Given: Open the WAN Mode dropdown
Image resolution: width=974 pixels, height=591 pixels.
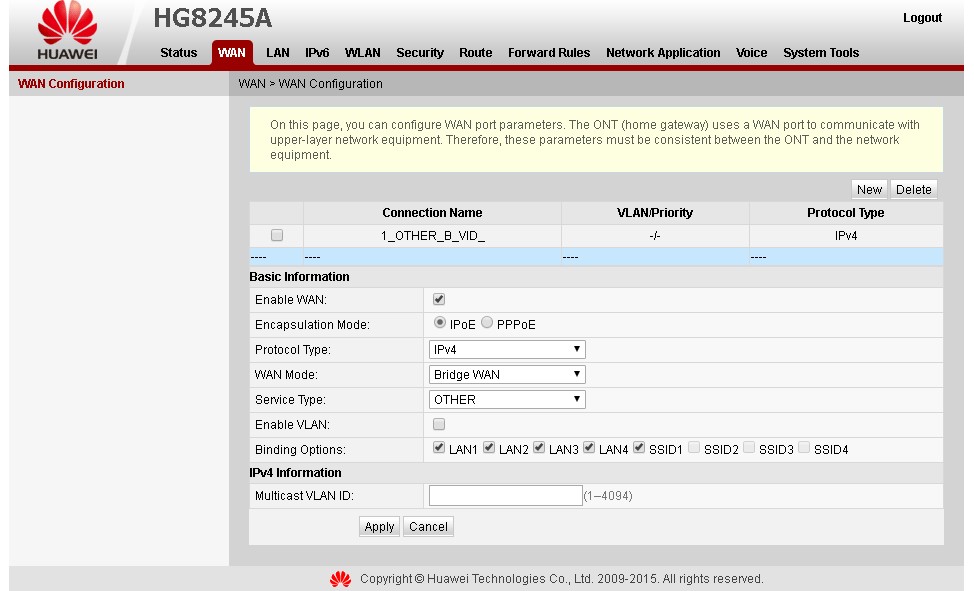Looking at the screenshot, I should pos(506,374).
